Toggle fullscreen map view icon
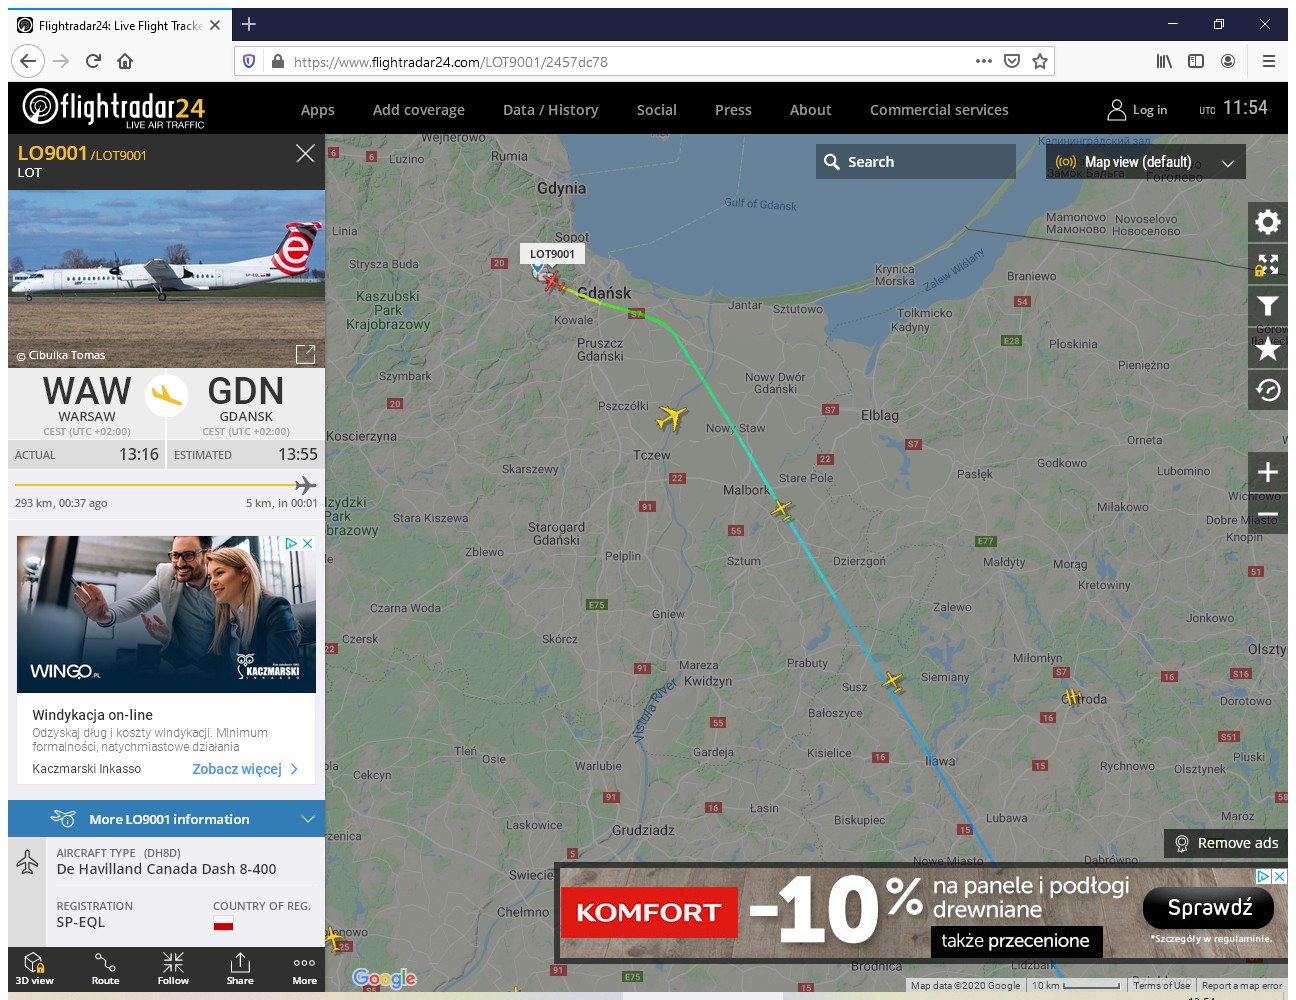1296x1000 pixels. [1267, 264]
